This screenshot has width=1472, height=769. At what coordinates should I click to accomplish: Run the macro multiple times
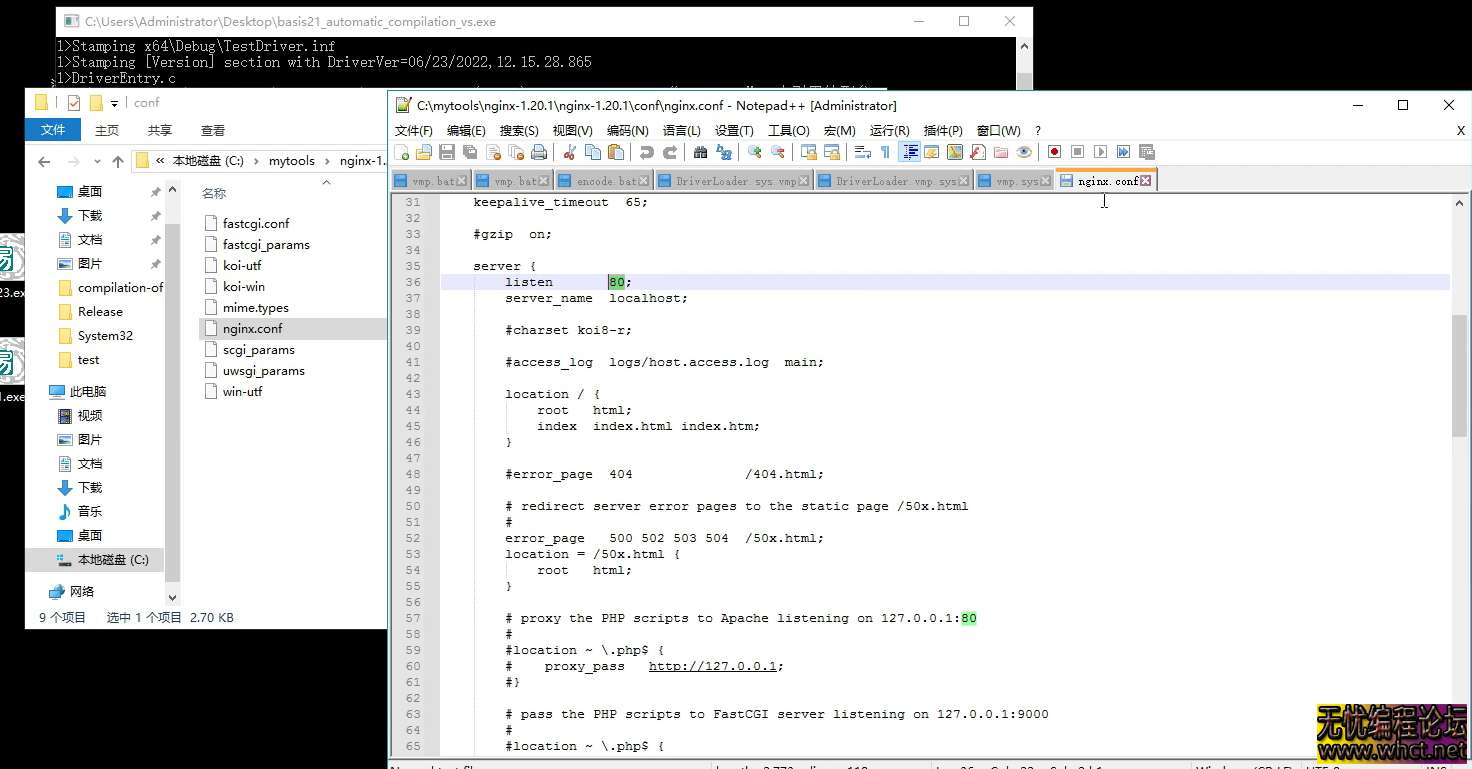click(x=1122, y=151)
